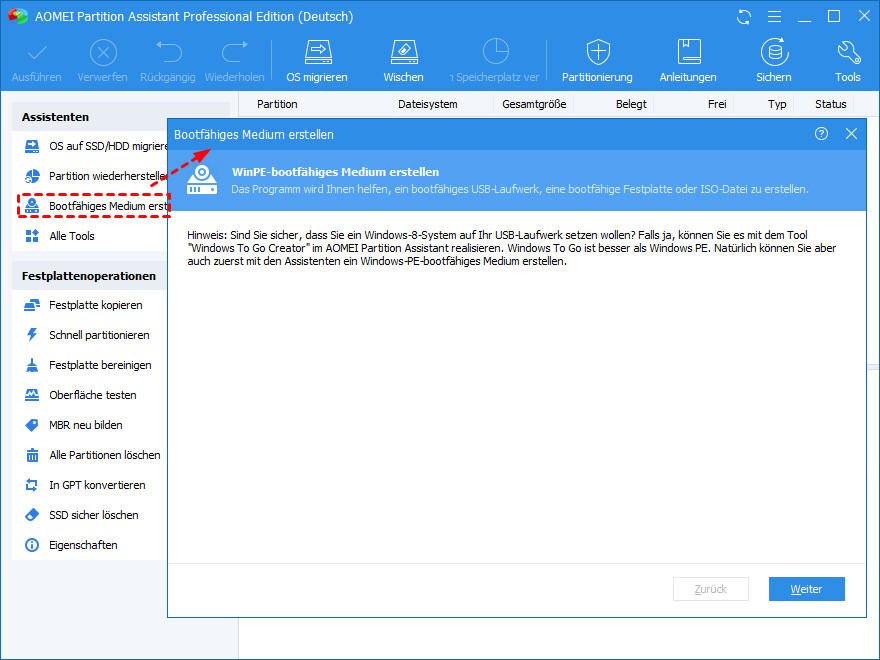Choose In GPT konvertieren operation
Image resolution: width=880 pixels, height=660 pixels.
coord(84,485)
